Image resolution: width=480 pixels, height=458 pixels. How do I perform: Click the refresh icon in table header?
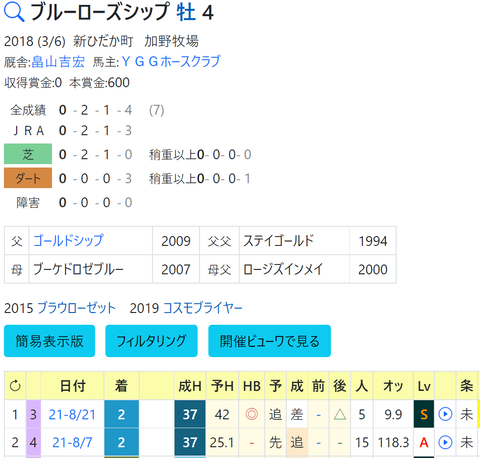click(x=15, y=386)
